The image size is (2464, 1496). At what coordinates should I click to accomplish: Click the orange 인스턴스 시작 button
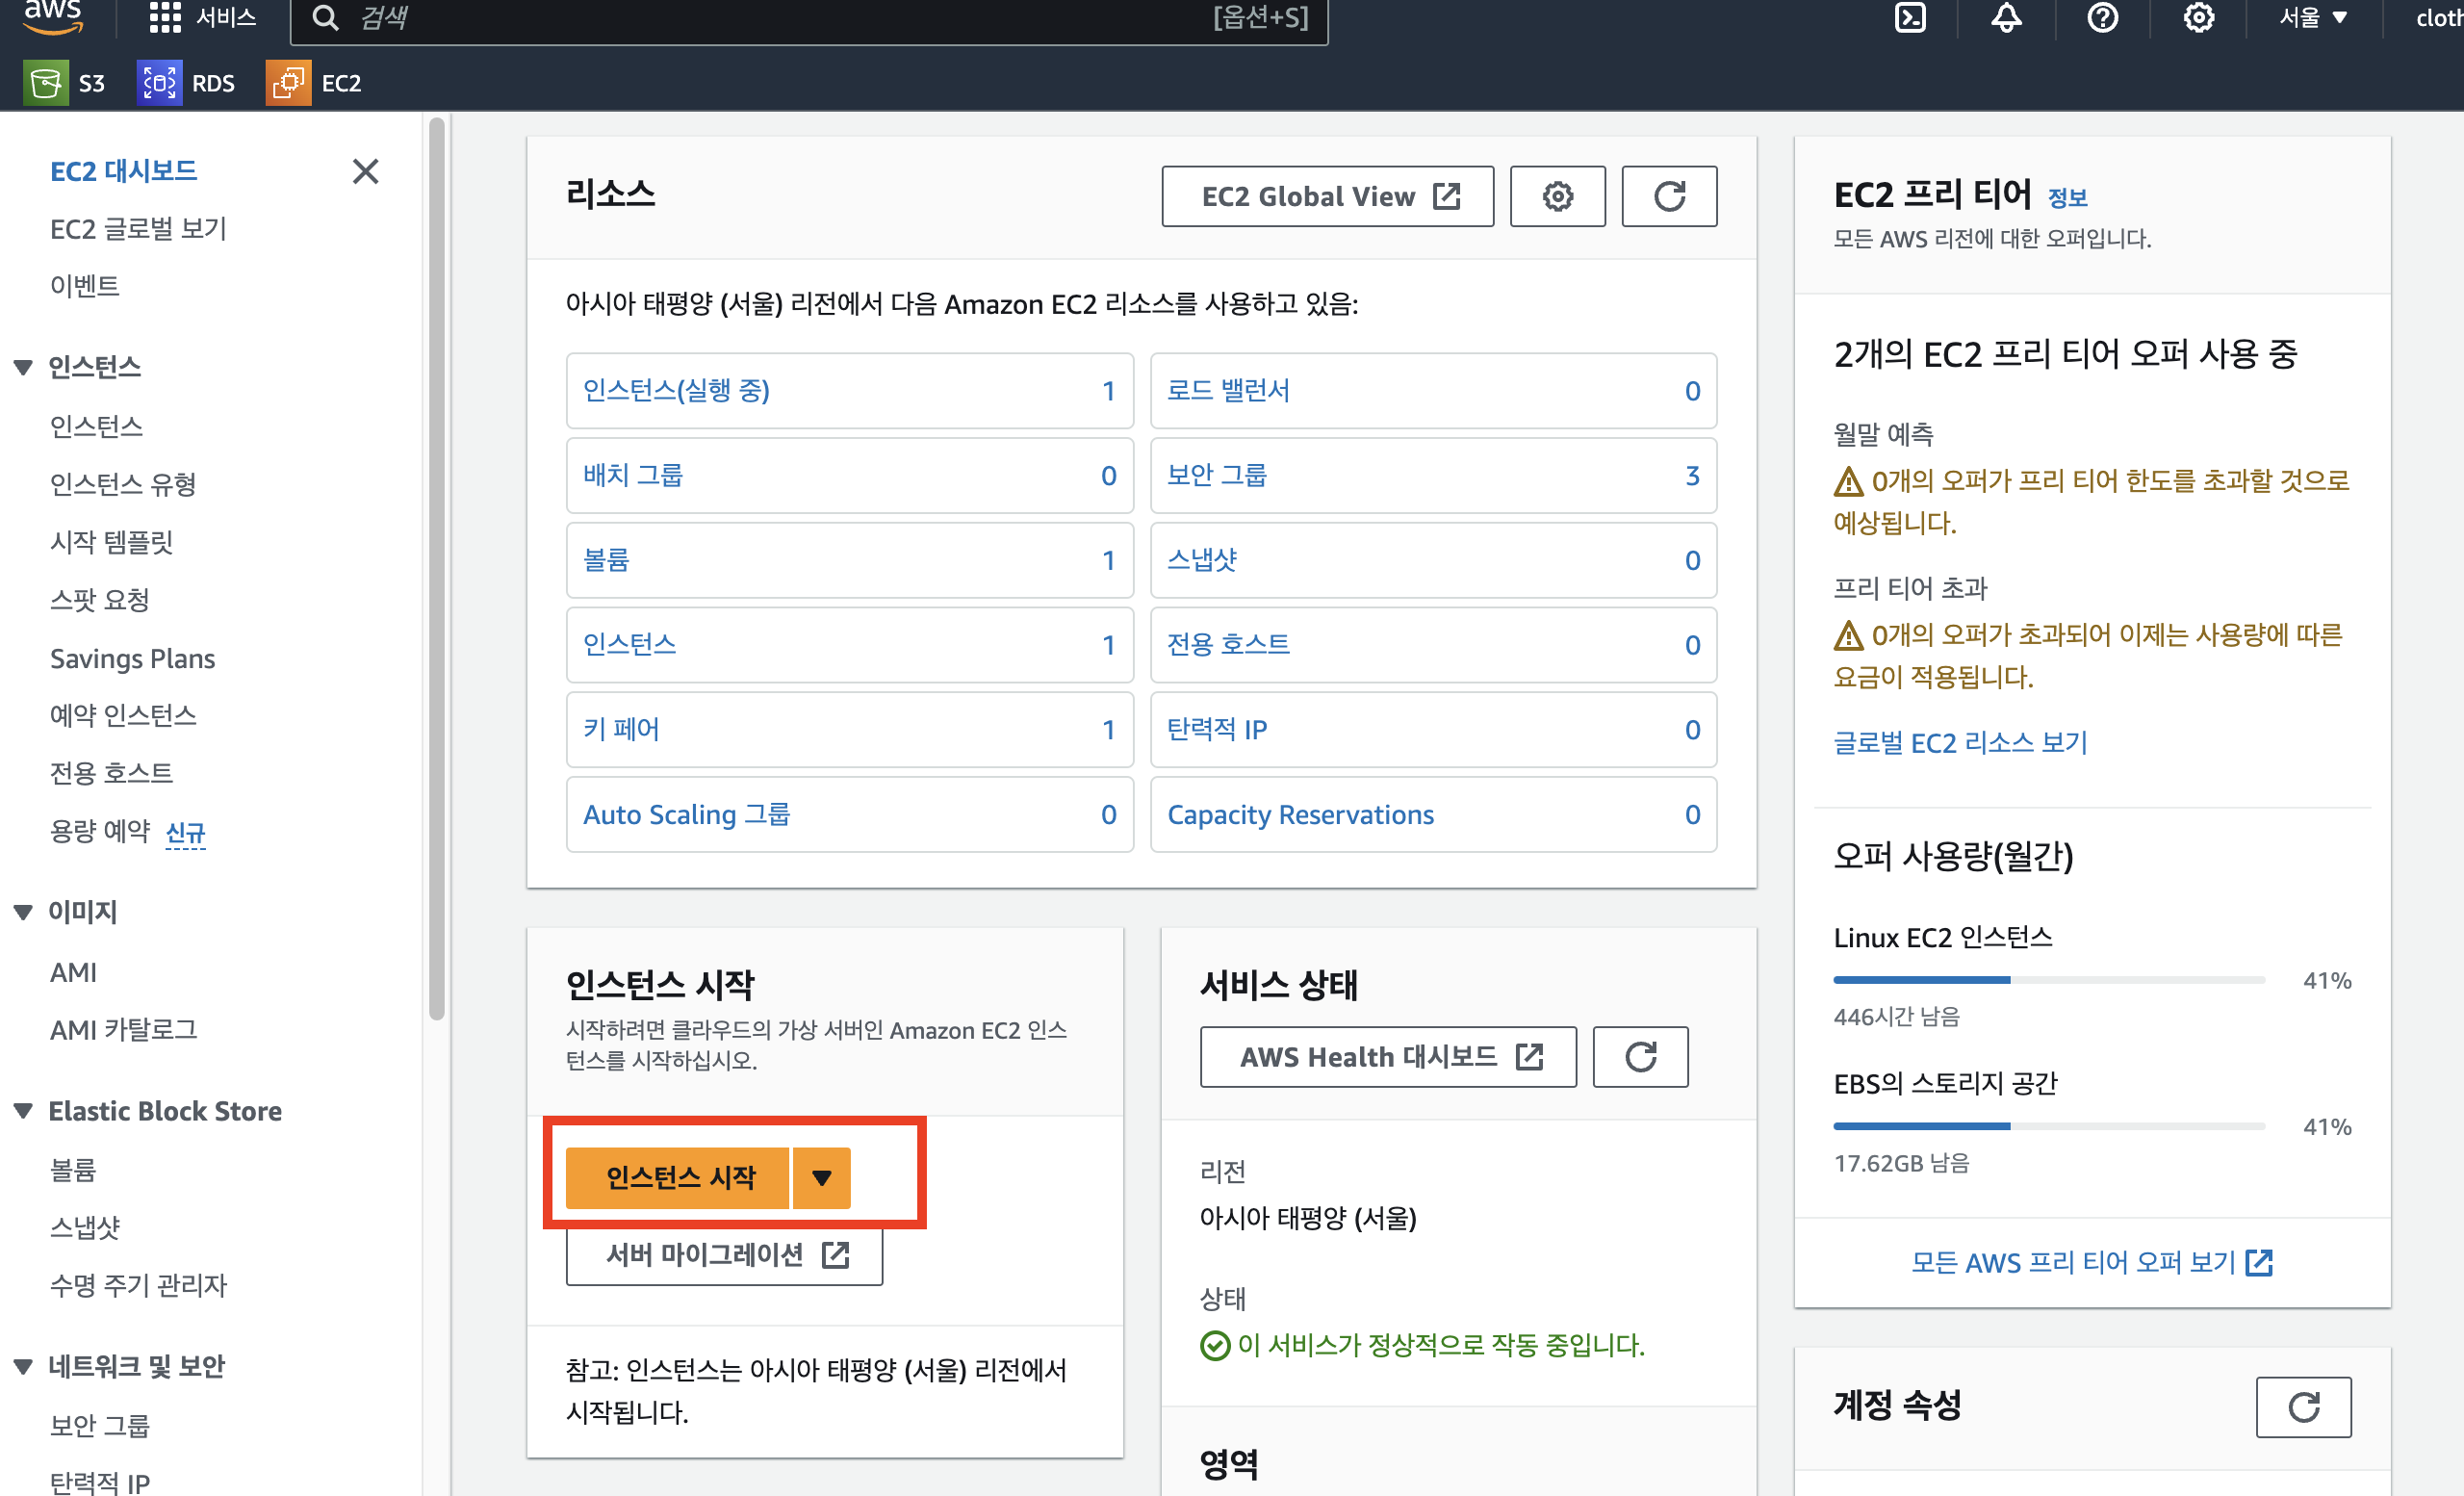(x=677, y=1177)
